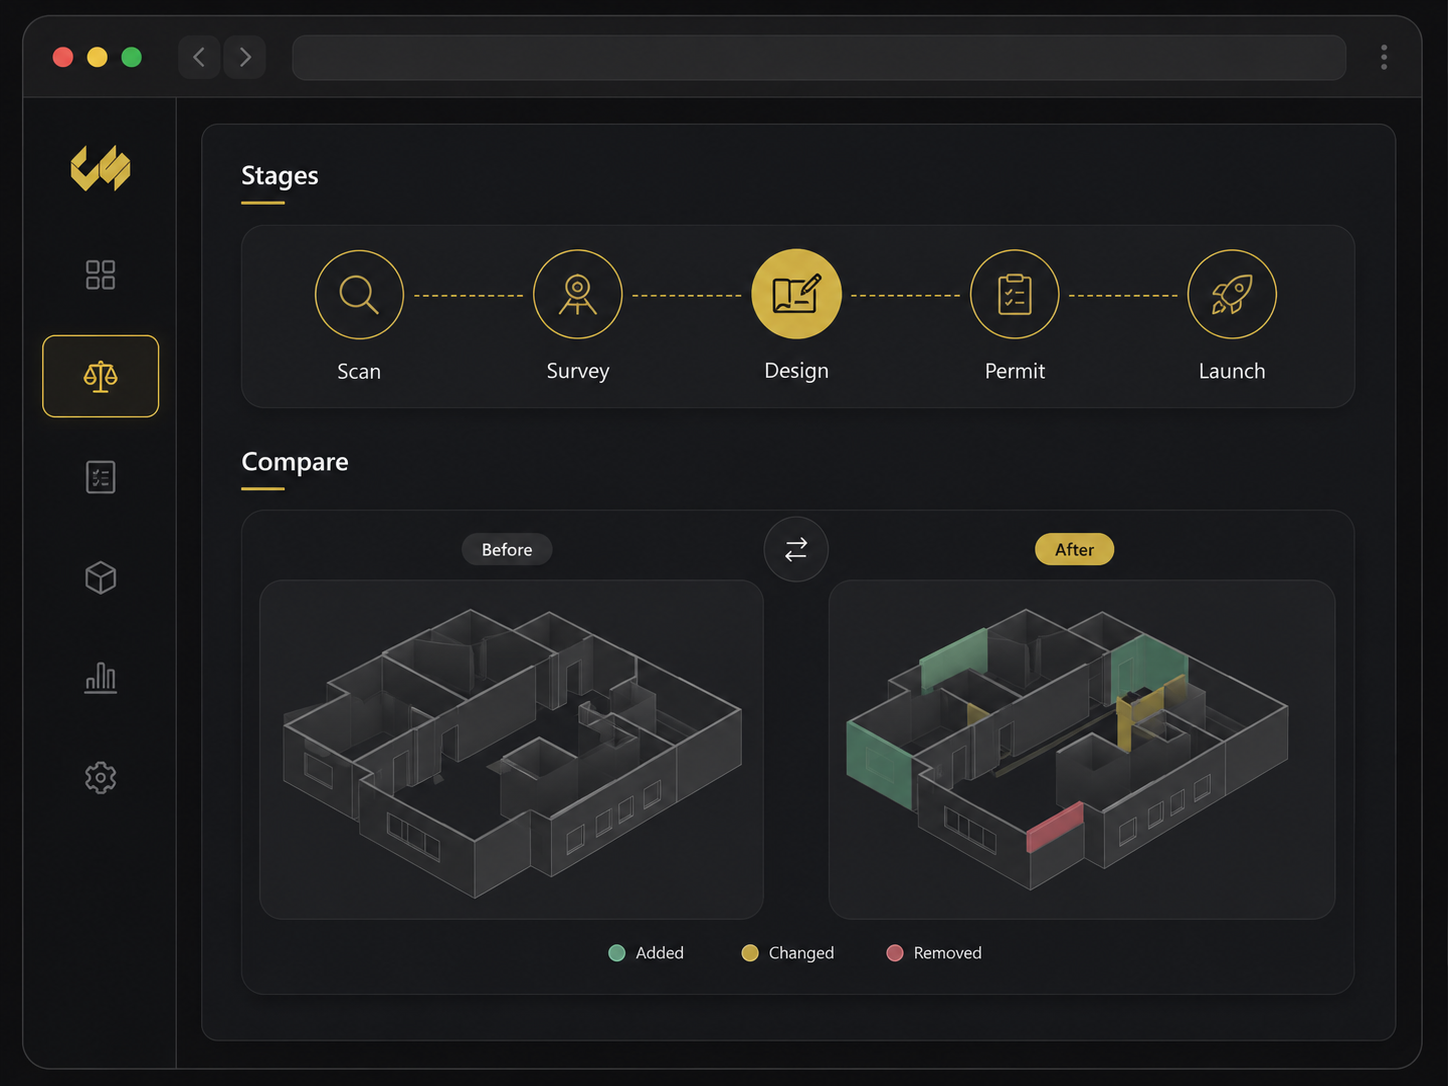Click the Added legend label

pyautogui.click(x=660, y=953)
